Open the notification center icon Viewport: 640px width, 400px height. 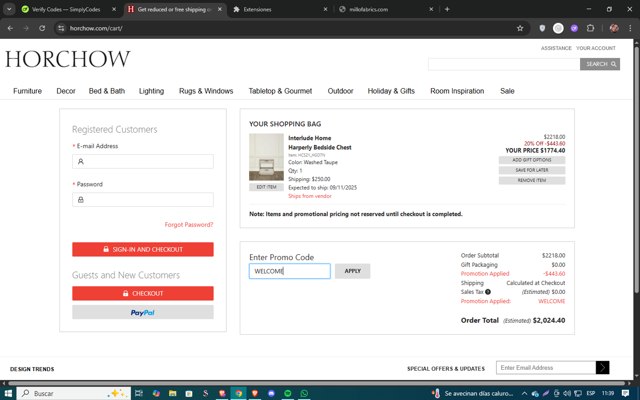(x=625, y=393)
